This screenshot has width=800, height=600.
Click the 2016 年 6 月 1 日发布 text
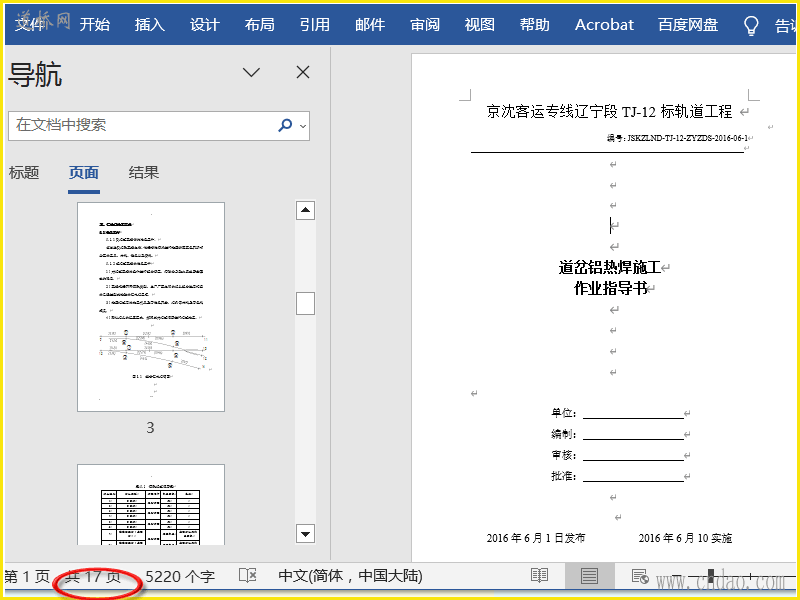pyautogui.click(x=536, y=538)
